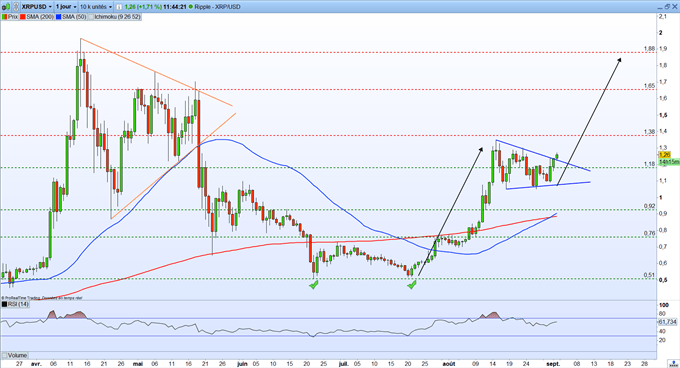680x368 pixels.
Task: Close the XRPUSD chart window
Action: tap(674, 7)
